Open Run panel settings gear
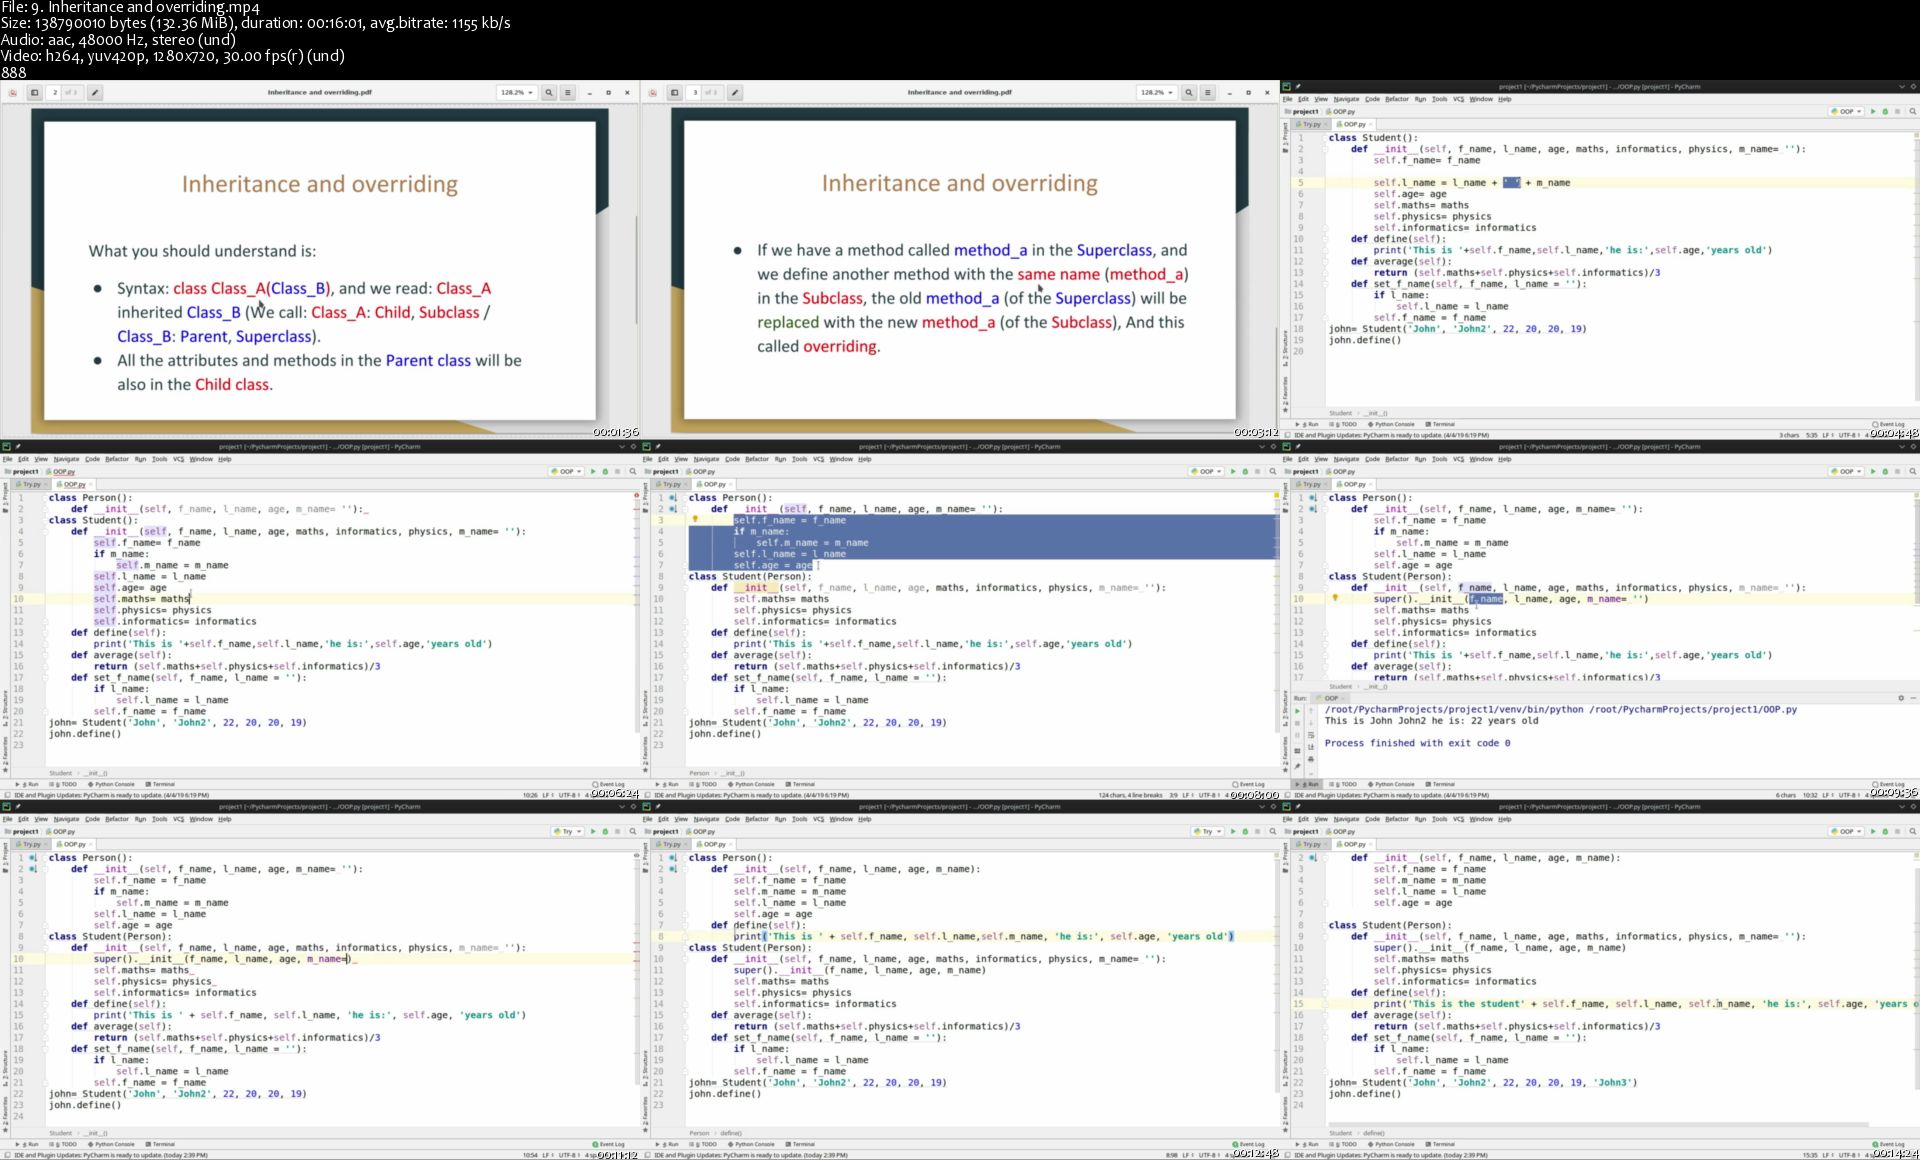 [1900, 698]
